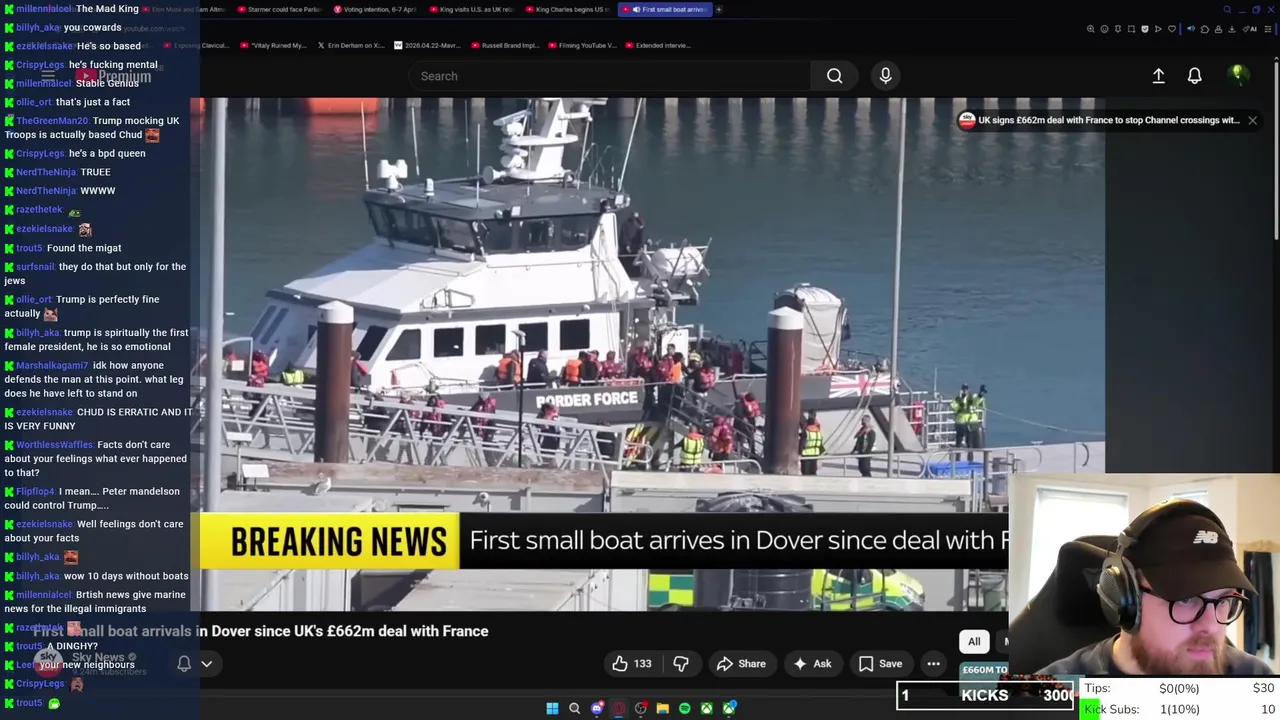The image size is (1280, 720).
Task: Open the Xbox icon with notification badge
Action: (729, 708)
